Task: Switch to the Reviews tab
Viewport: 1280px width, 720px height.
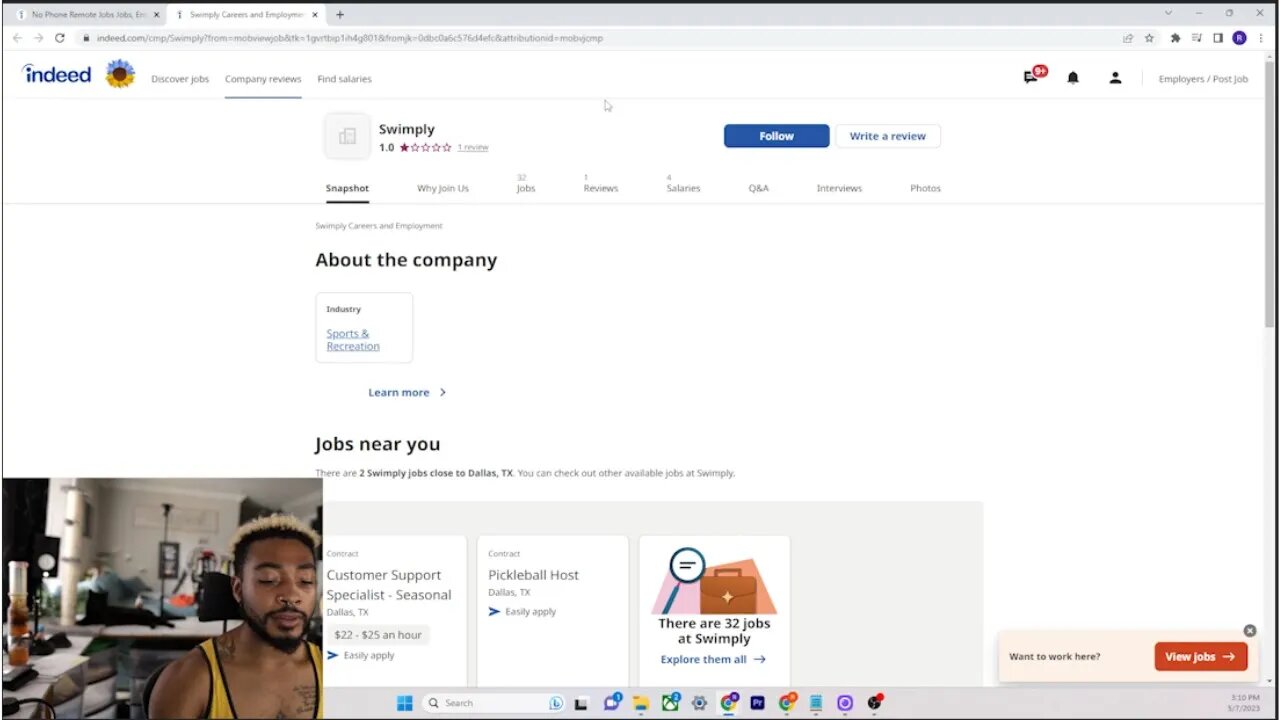Action: pyautogui.click(x=601, y=184)
